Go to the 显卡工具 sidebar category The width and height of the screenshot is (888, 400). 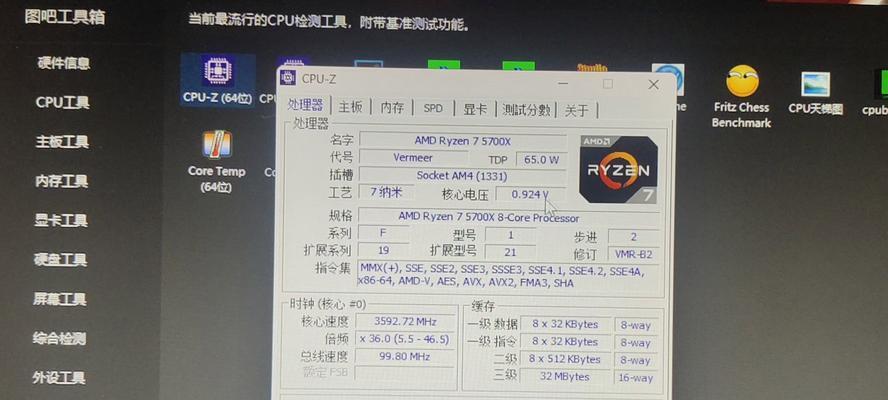pyautogui.click(x=61, y=220)
